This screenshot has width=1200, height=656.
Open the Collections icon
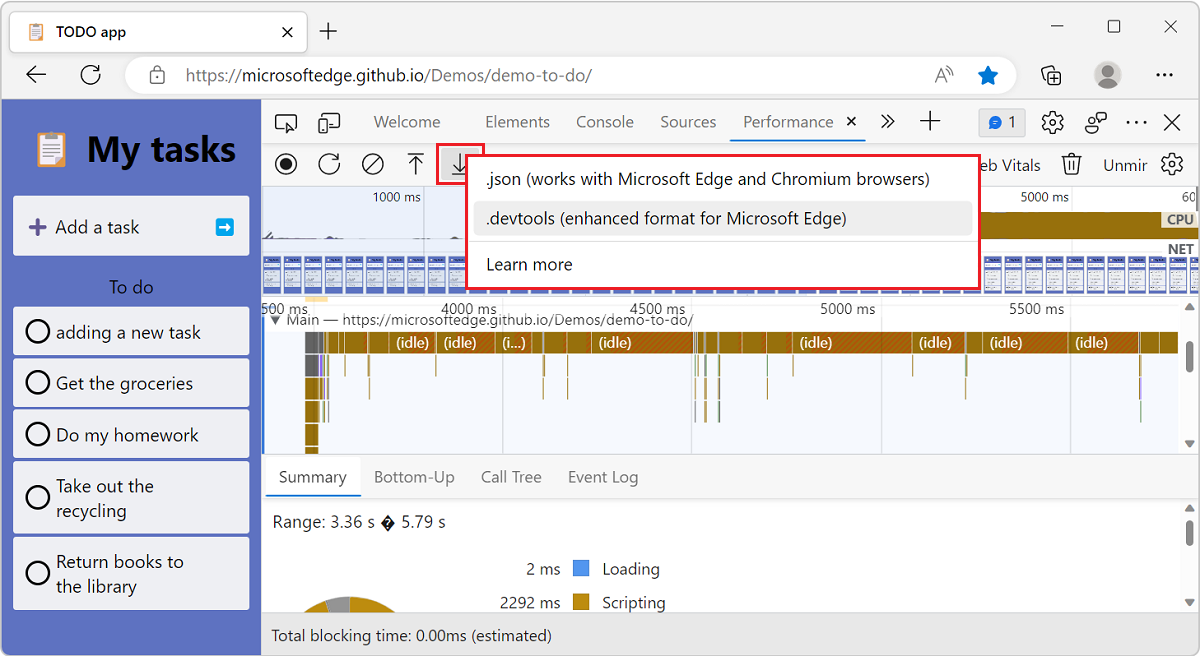[x=1051, y=75]
